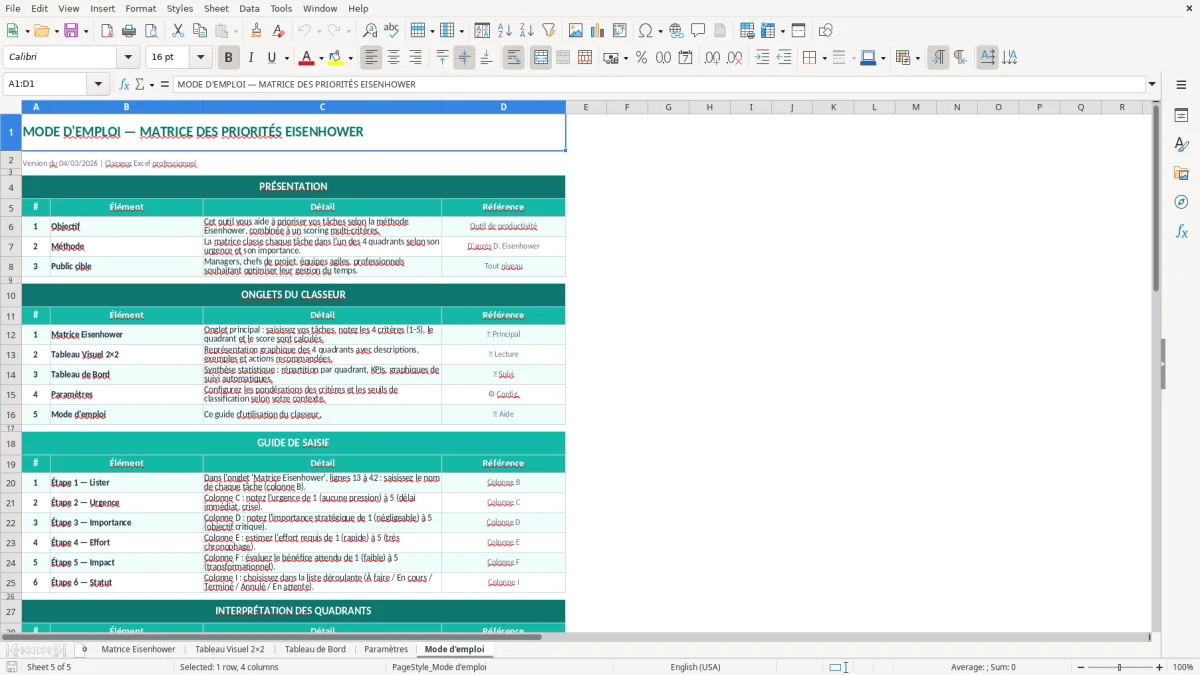This screenshot has height=675, width=1200.
Task: Copy the selected cells
Action: 200,31
